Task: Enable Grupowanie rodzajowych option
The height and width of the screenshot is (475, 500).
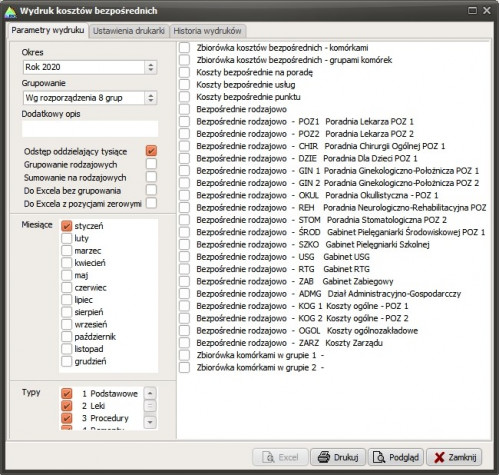Action: [x=151, y=164]
